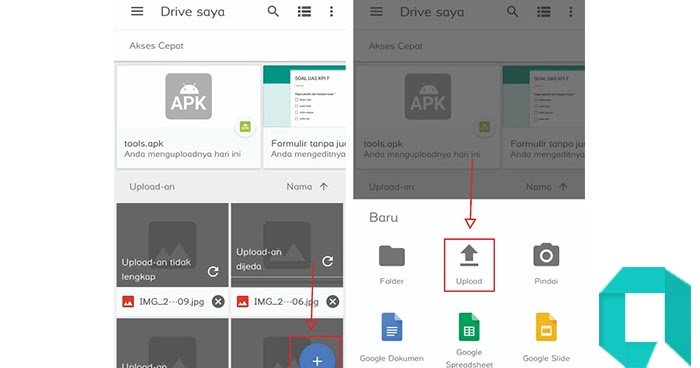Click 'Akses Cepat' heading on left screen
This screenshot has height=368, width=700.
tap(156, 46)
